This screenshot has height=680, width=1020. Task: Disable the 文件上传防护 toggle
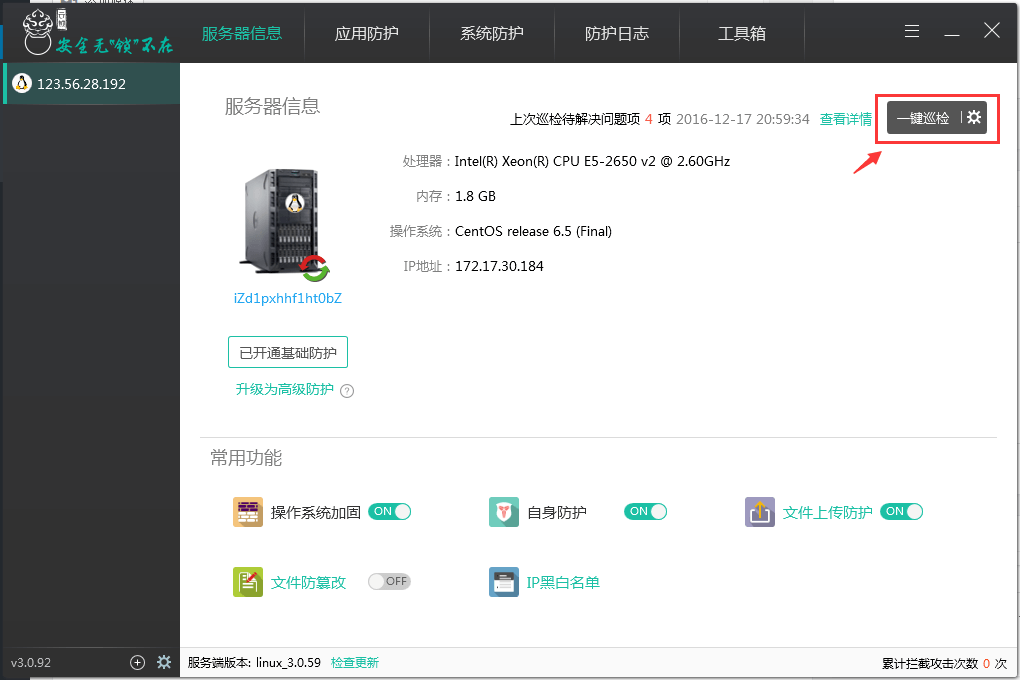point(902,511)
